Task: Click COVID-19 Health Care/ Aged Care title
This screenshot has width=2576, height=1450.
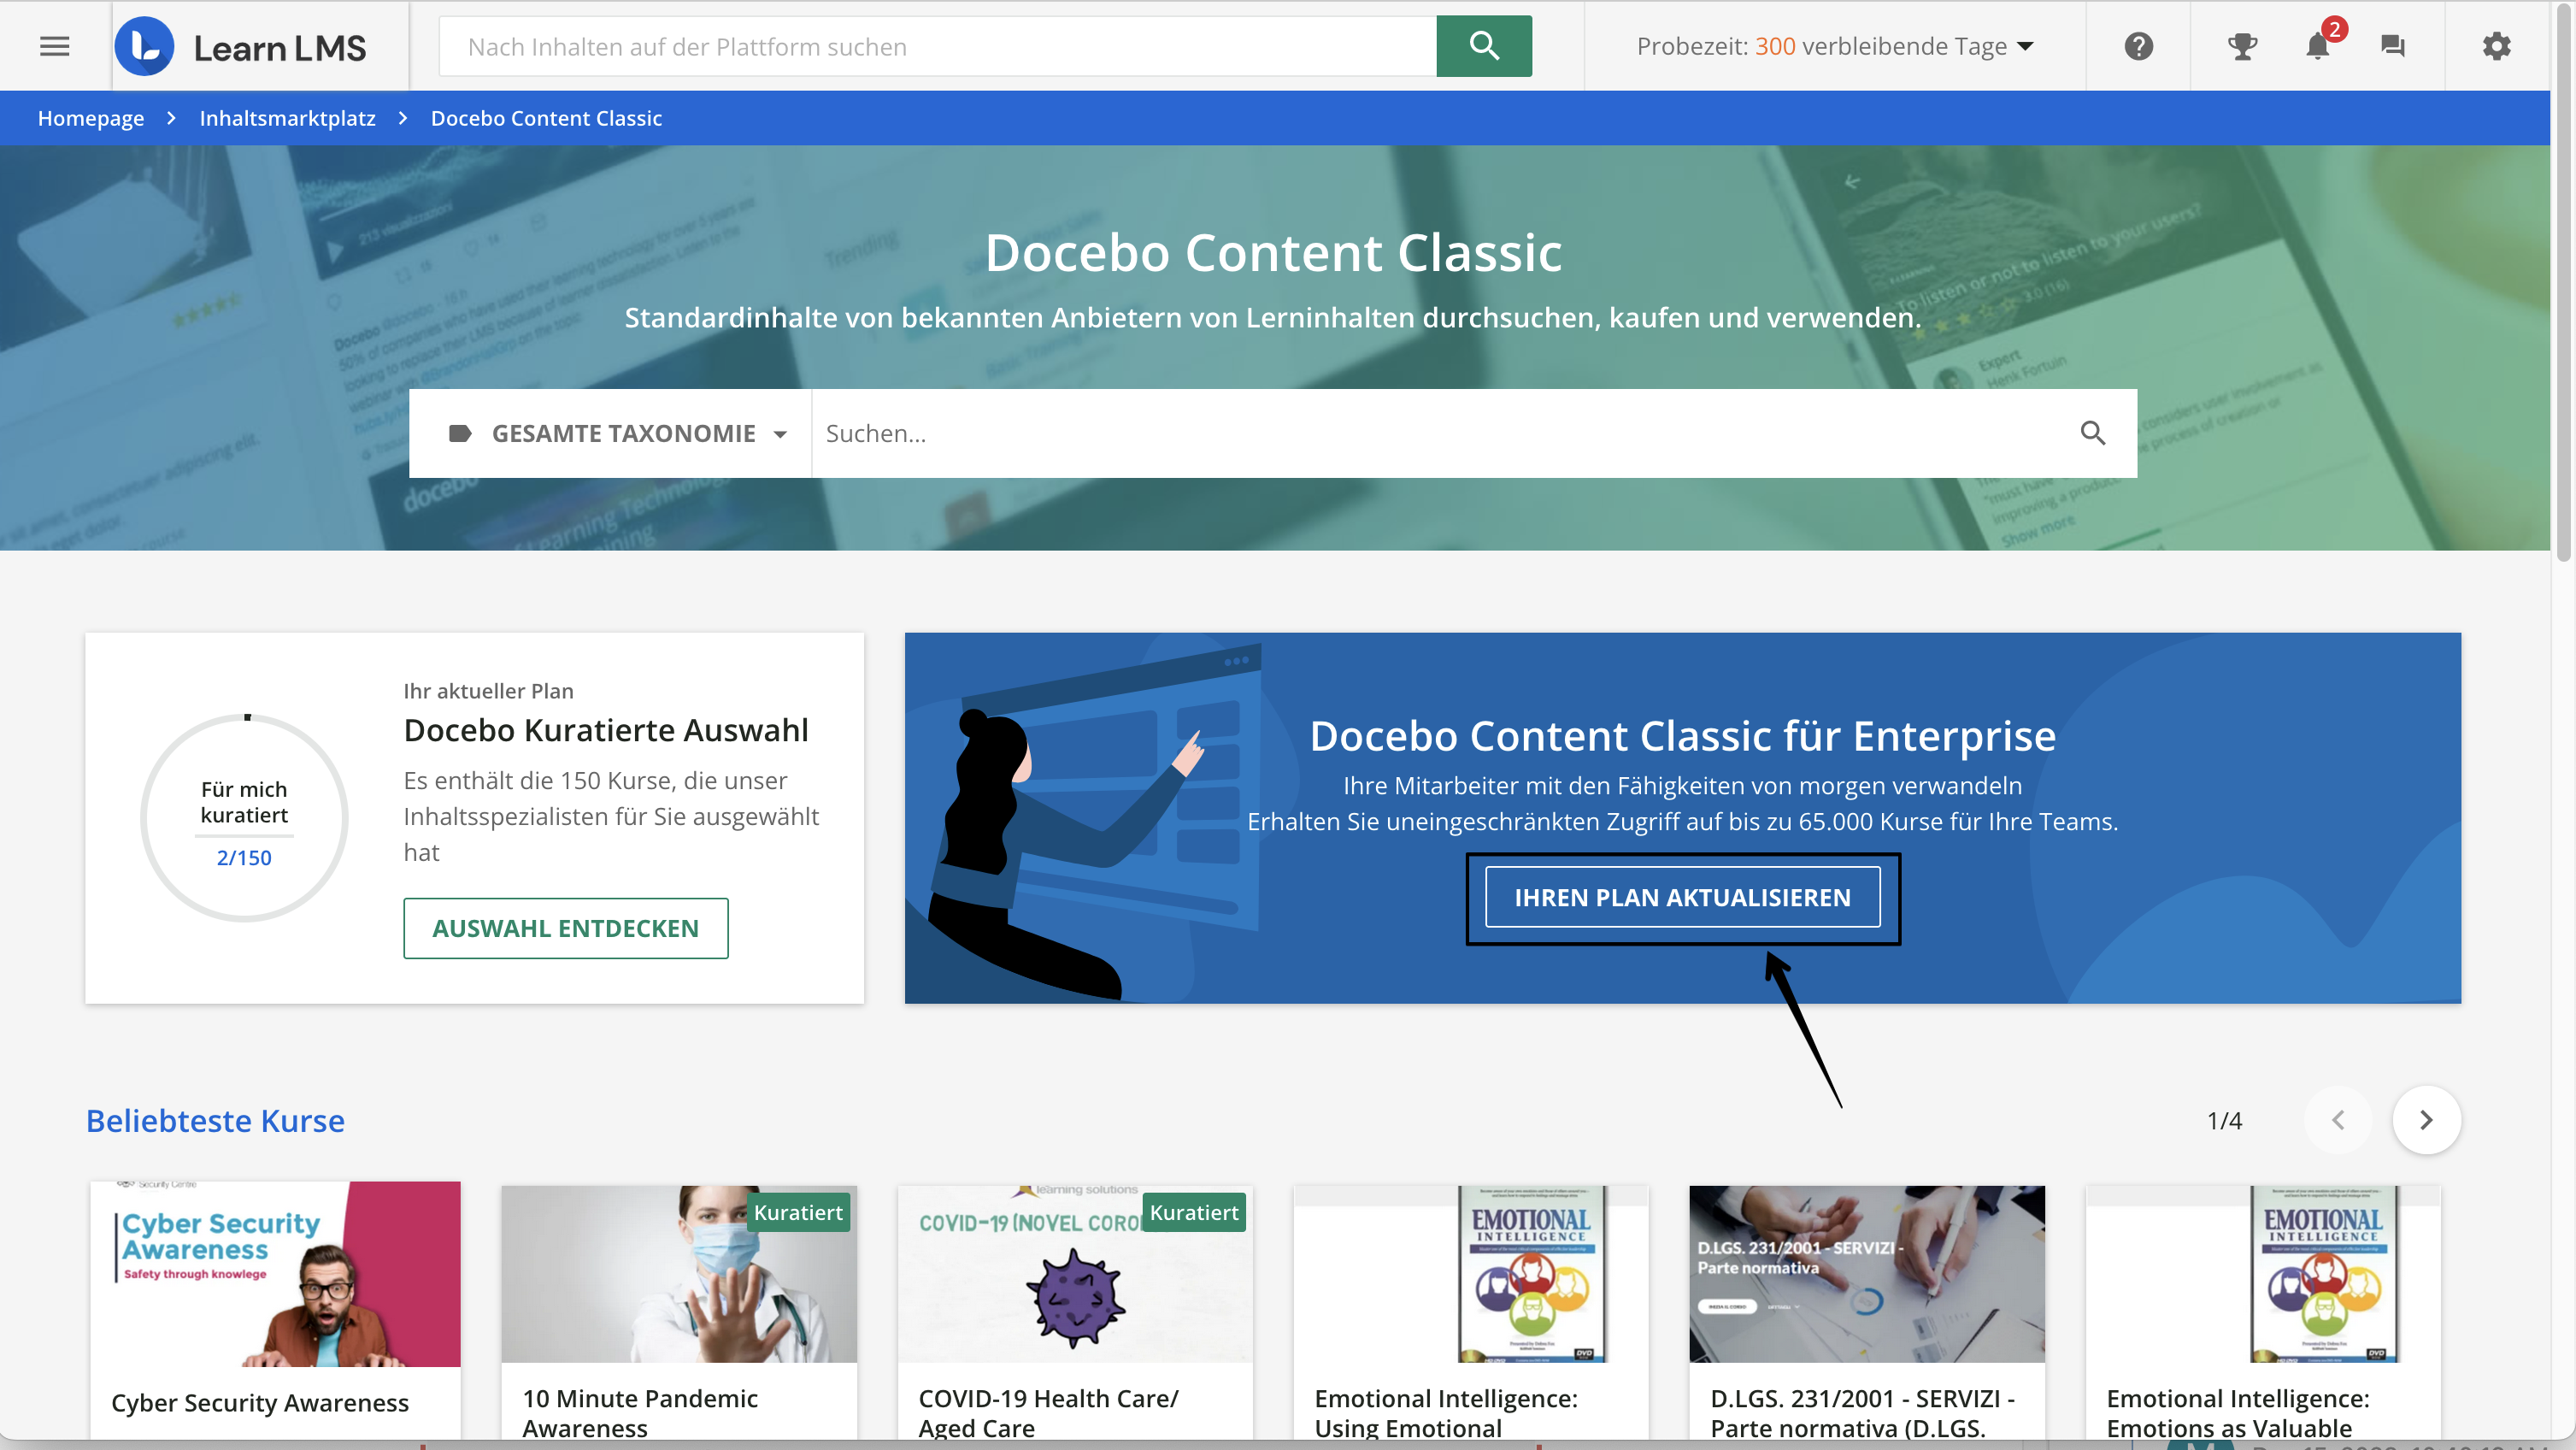Action: click(1048, 1413)
